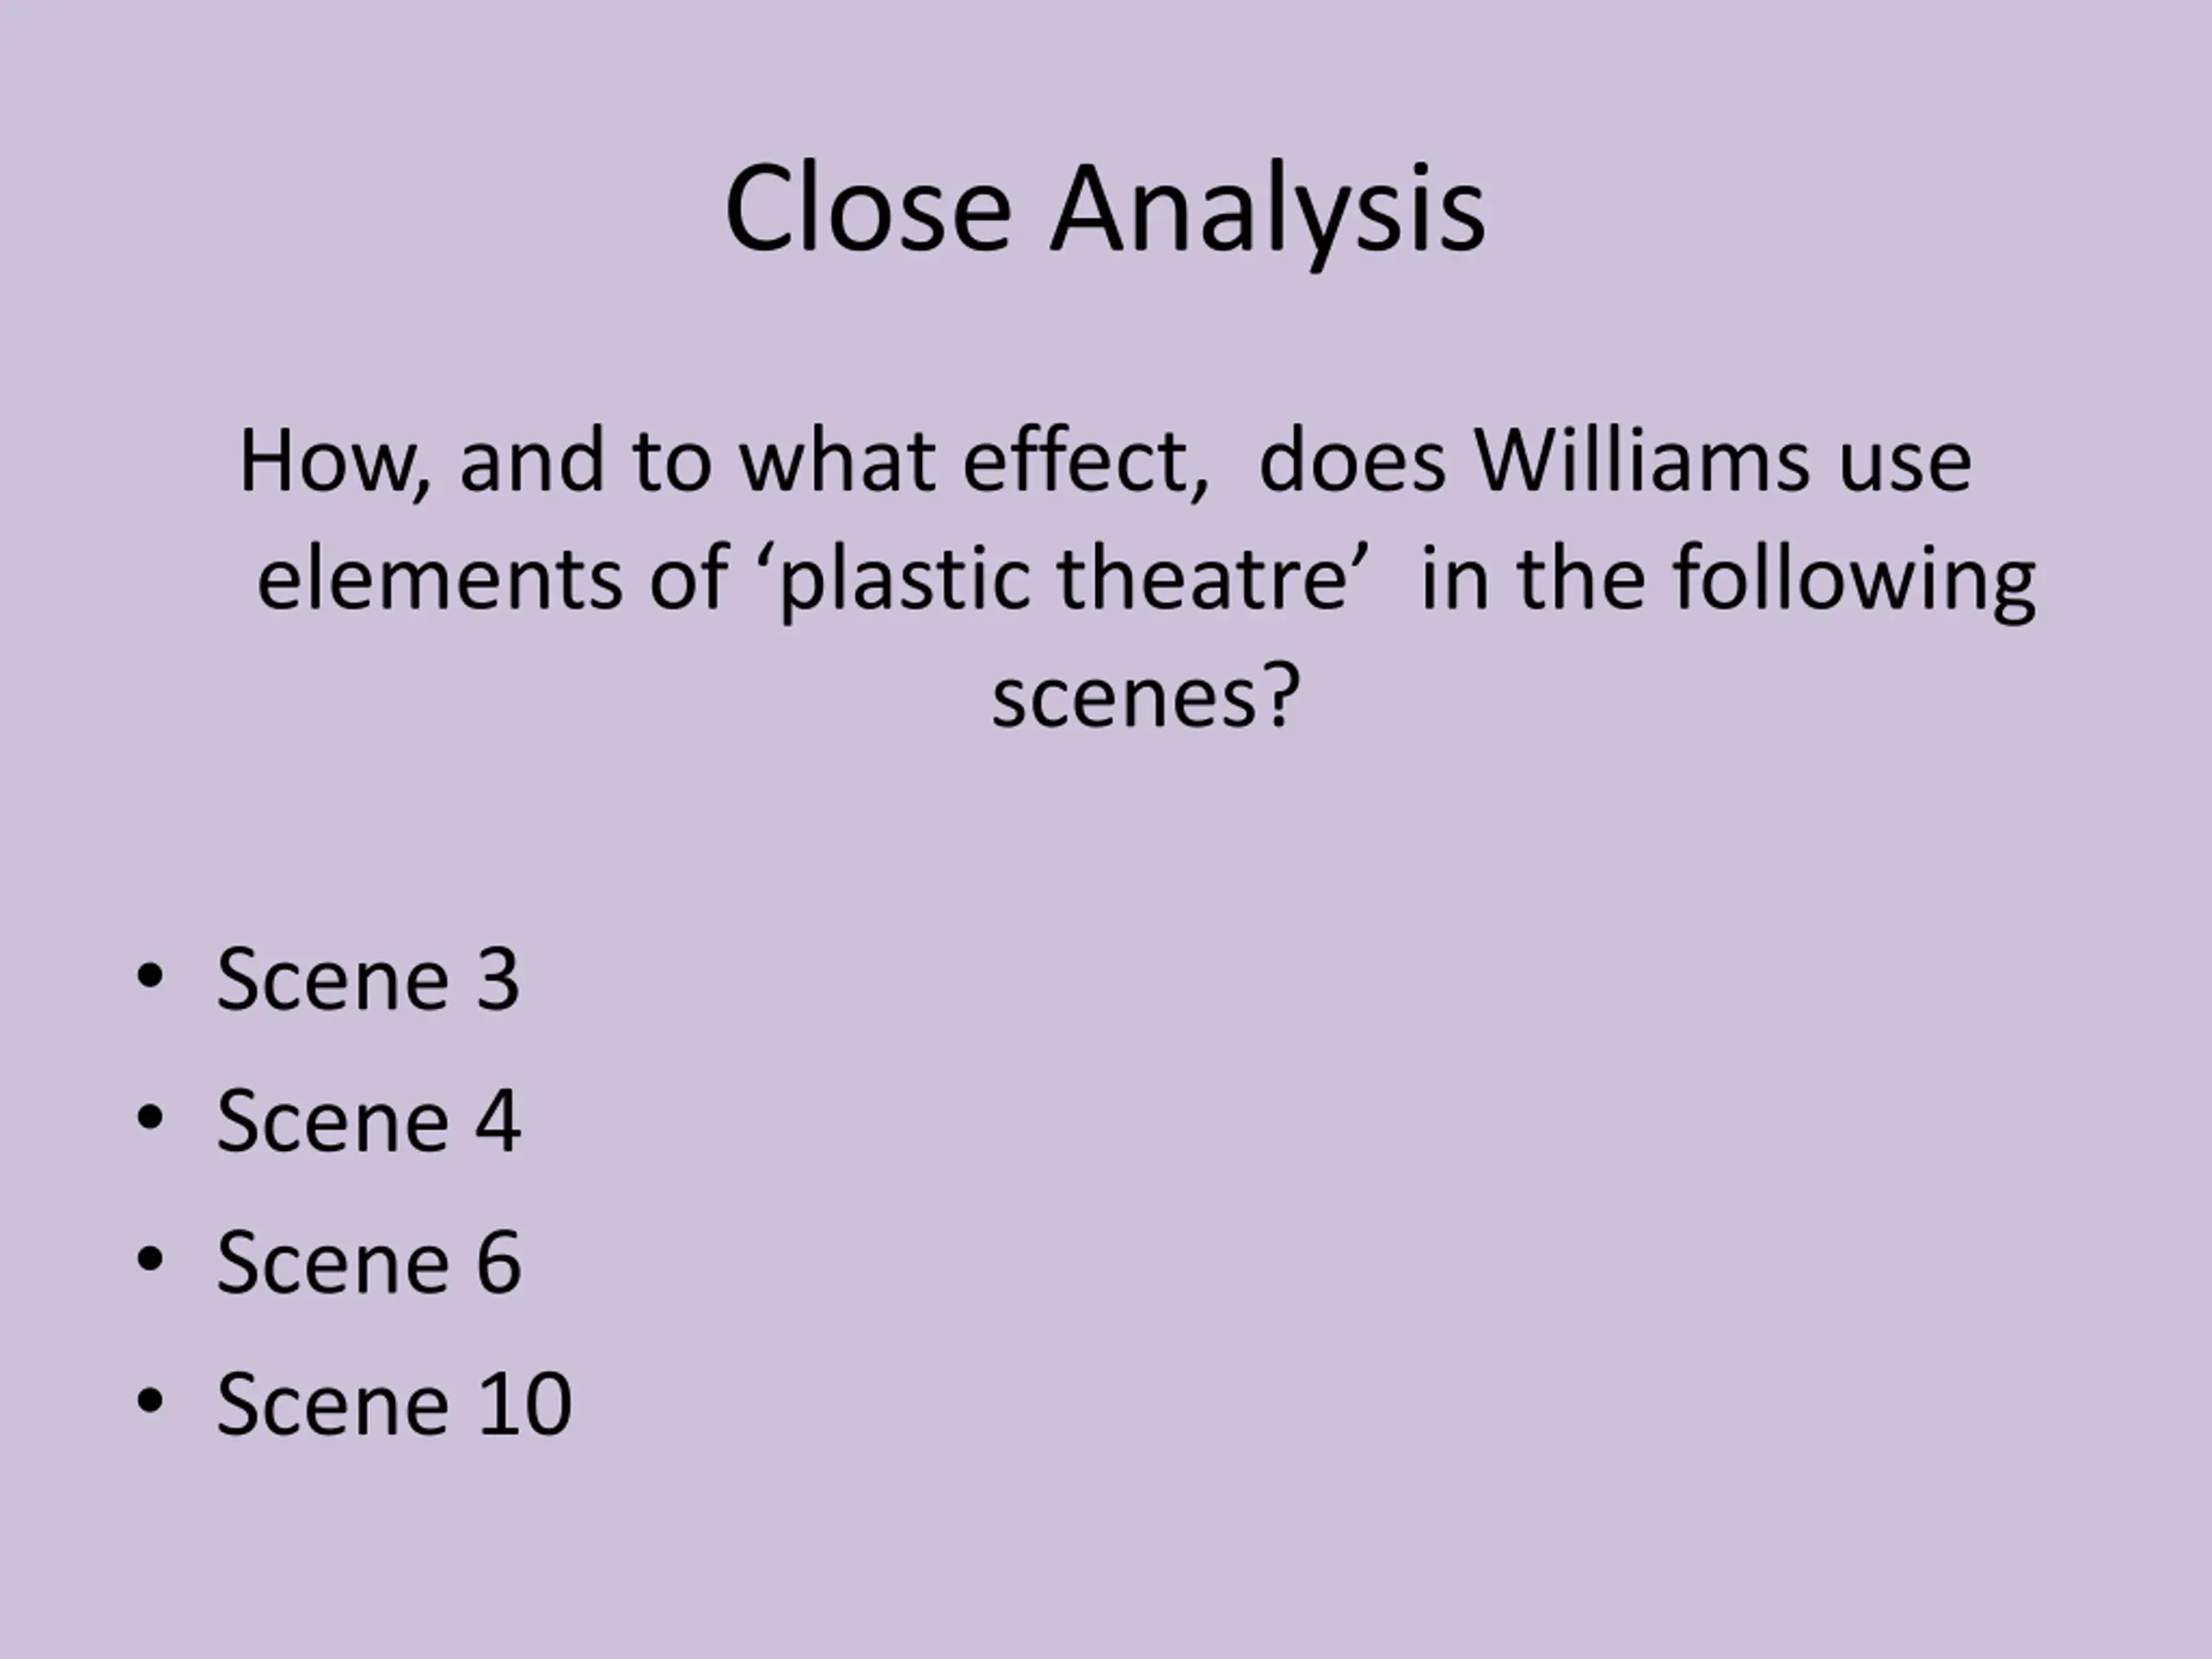Select the 'Scene 10' bullet text
This screenshot has height=1659, width=2212.
pyautogui.click(x=394, y=1405)
